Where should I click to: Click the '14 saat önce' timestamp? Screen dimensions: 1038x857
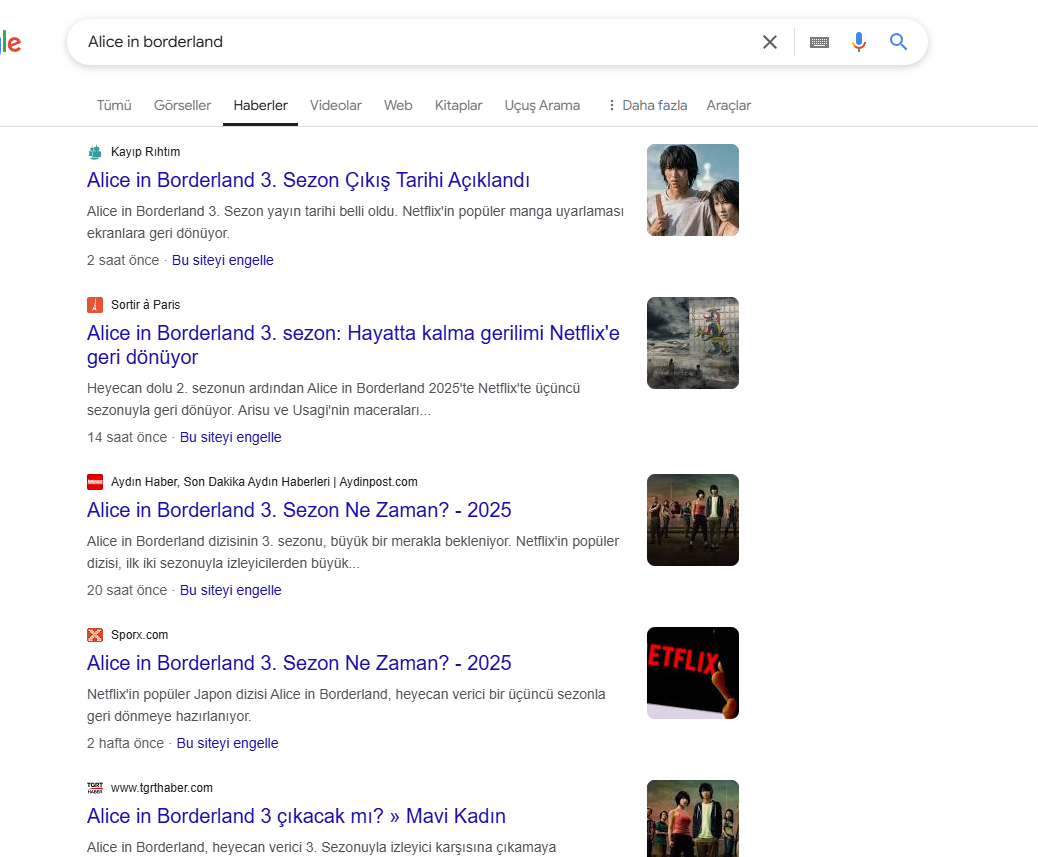click(127, 437)
